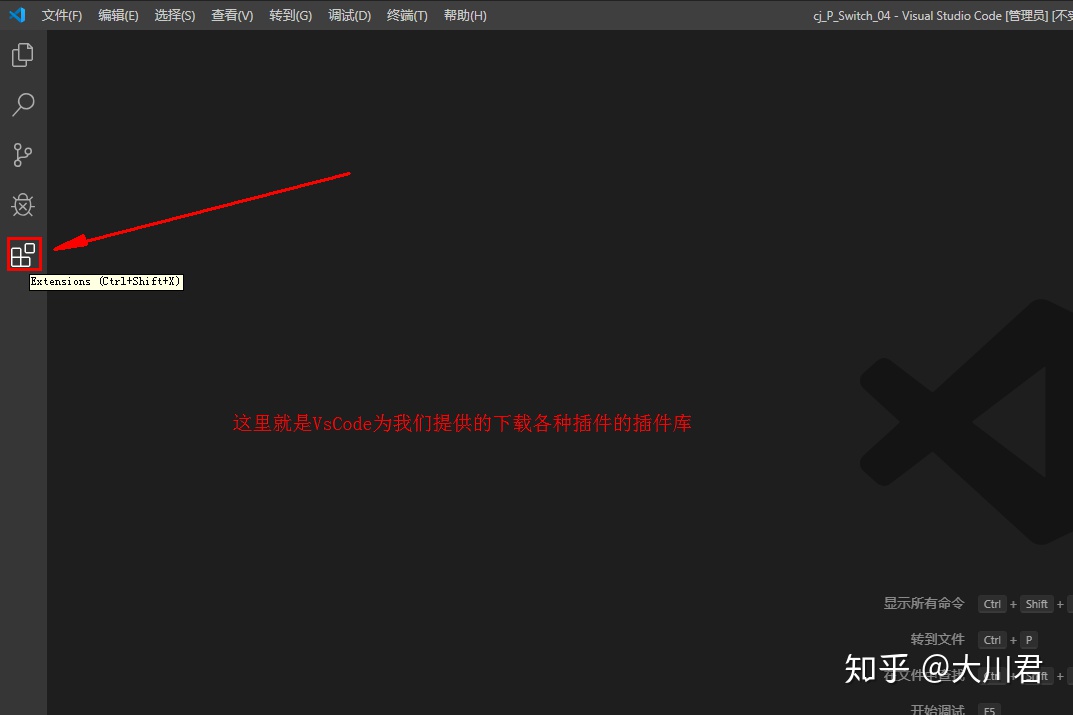
Task: Open the Debug bug icon
Action: [x=23, y=205]
